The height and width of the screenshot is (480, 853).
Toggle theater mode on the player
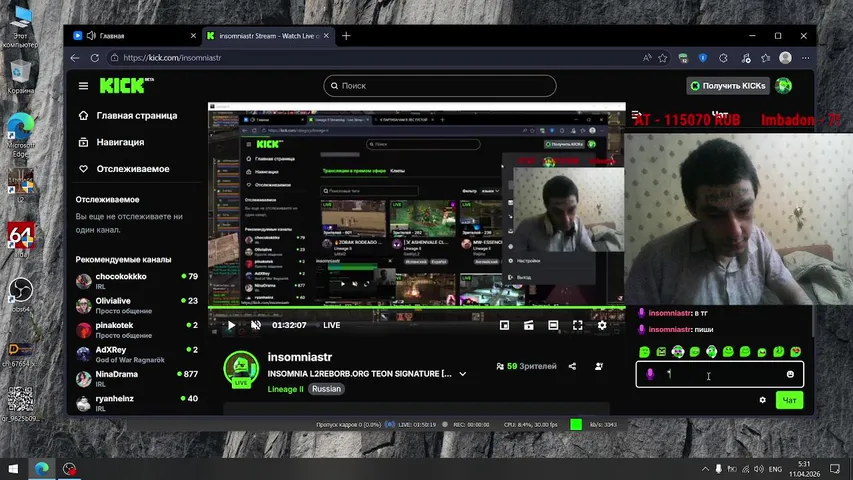553,325
